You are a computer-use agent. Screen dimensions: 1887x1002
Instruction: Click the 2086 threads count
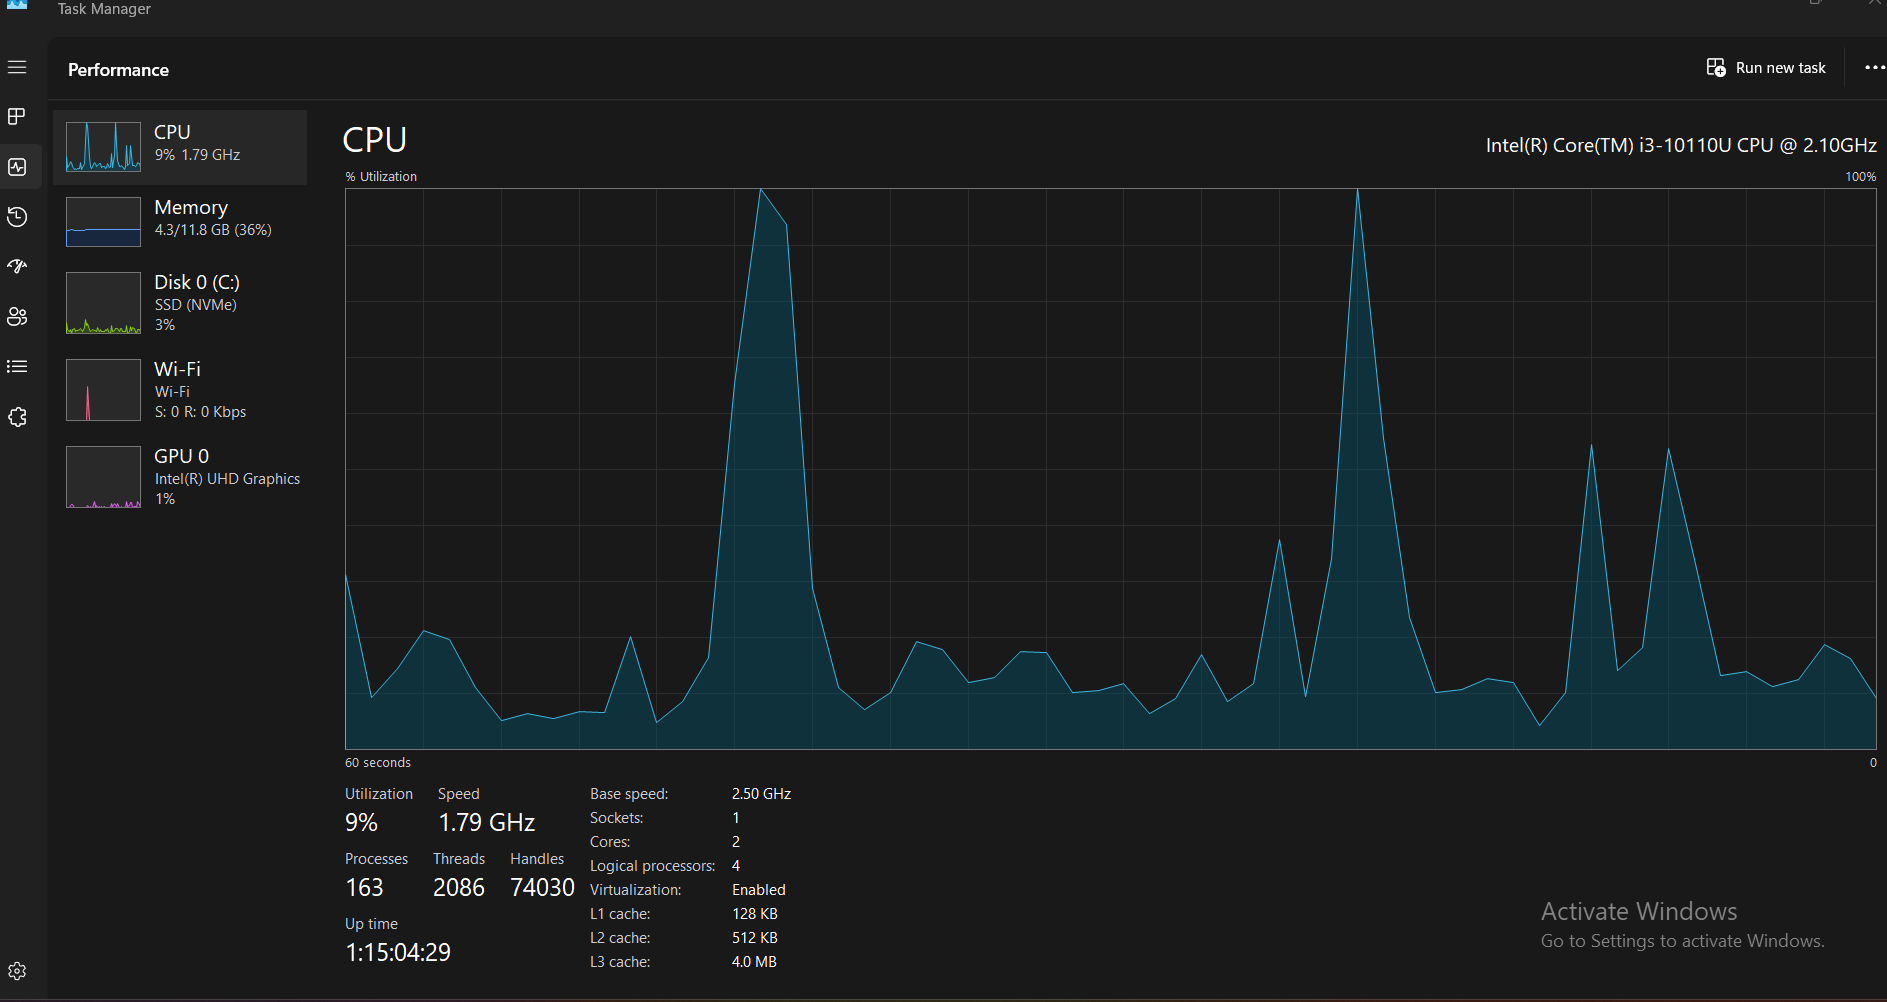[459, 888]
